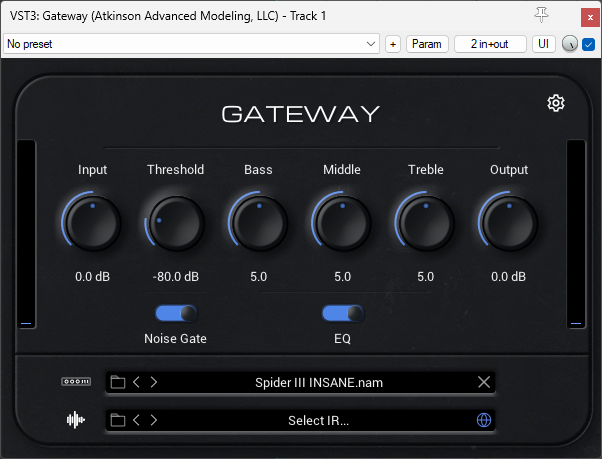
Task: Load previous IR with left arrow
Action: click(136, 420)
